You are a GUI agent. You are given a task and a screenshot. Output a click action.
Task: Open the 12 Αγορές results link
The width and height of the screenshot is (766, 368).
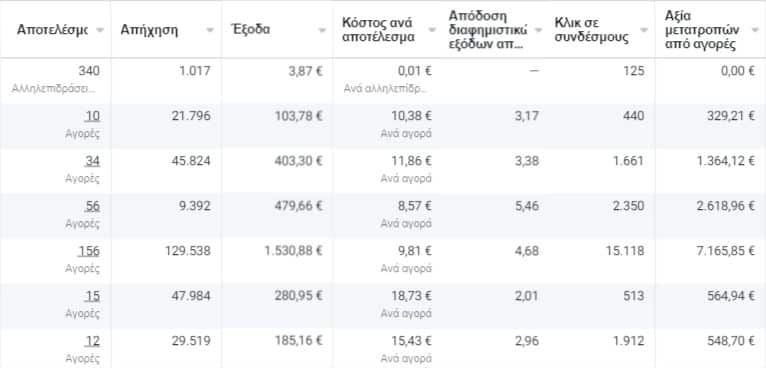92,341
